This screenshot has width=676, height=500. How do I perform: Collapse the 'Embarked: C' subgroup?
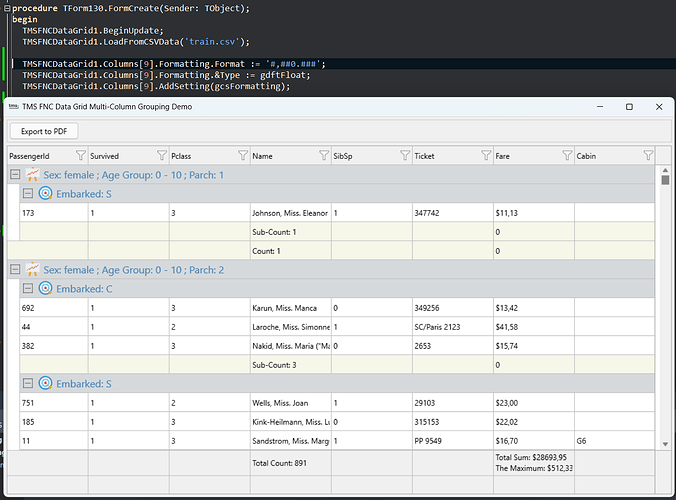28,288
